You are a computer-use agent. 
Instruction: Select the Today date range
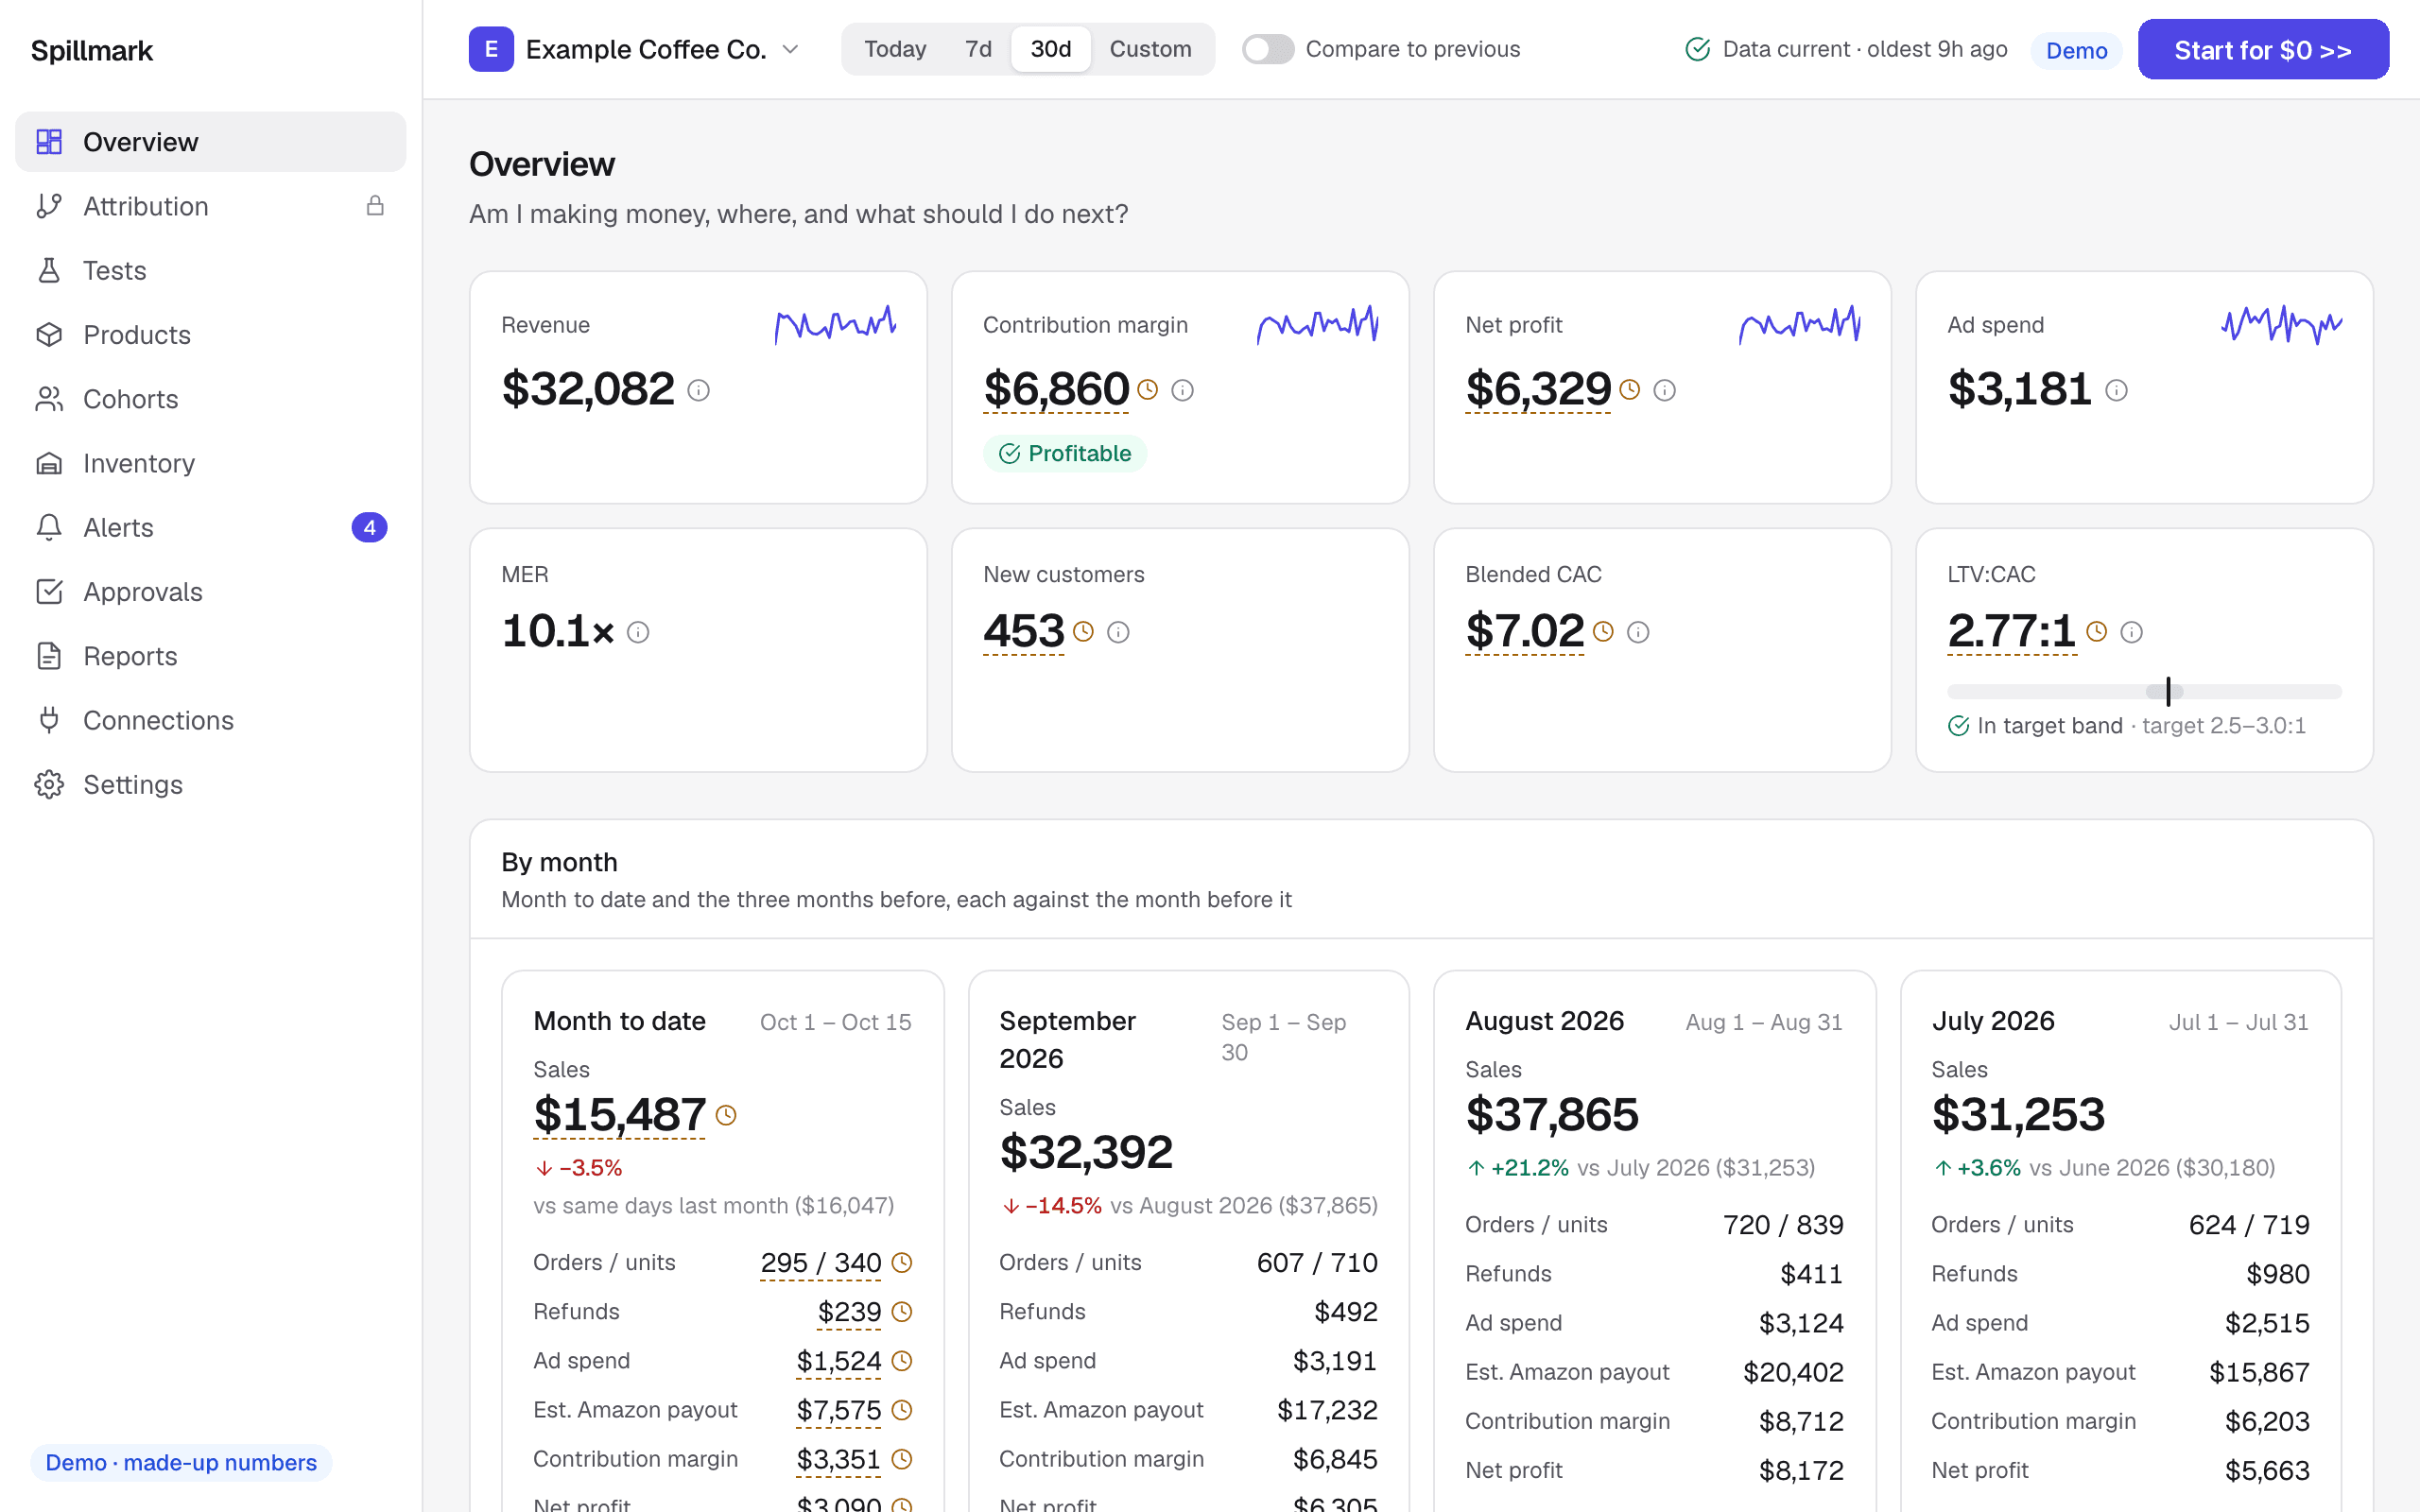[x=895, y=49]
